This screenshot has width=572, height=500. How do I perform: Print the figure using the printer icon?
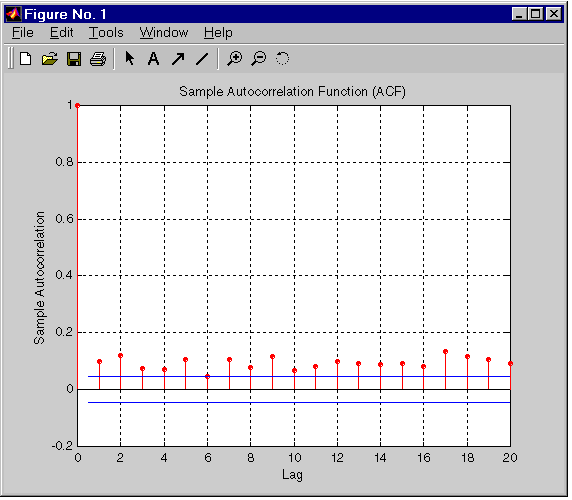98,59
